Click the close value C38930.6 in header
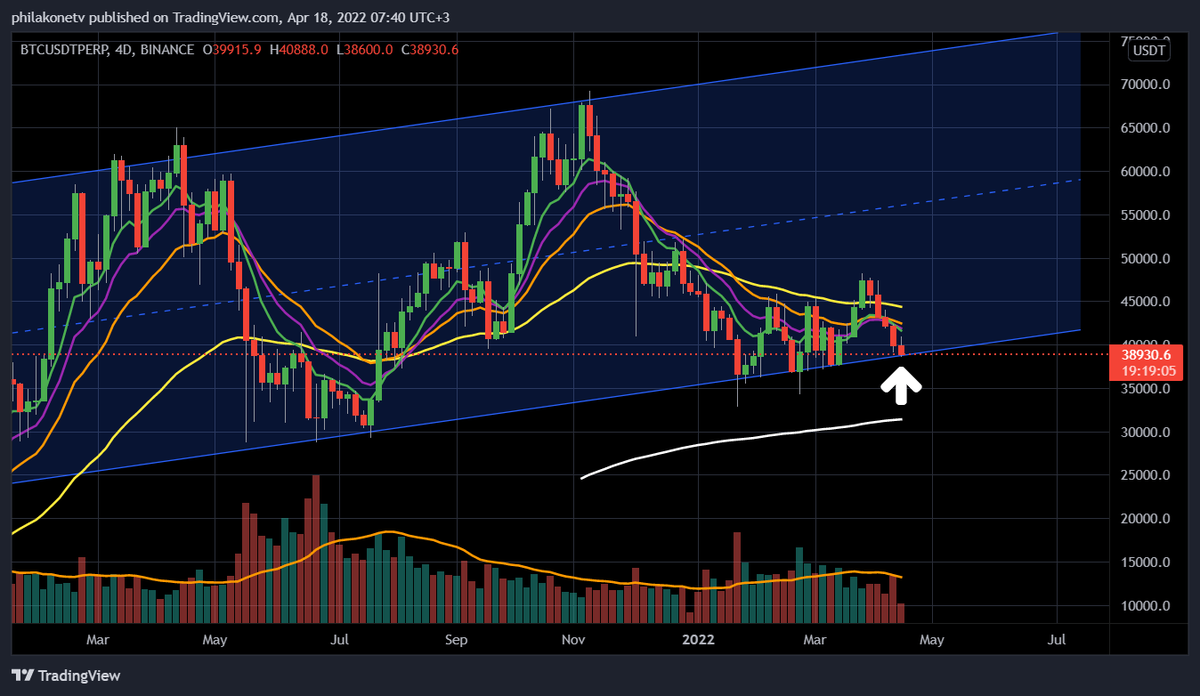1200x696 pixels. 430,49
